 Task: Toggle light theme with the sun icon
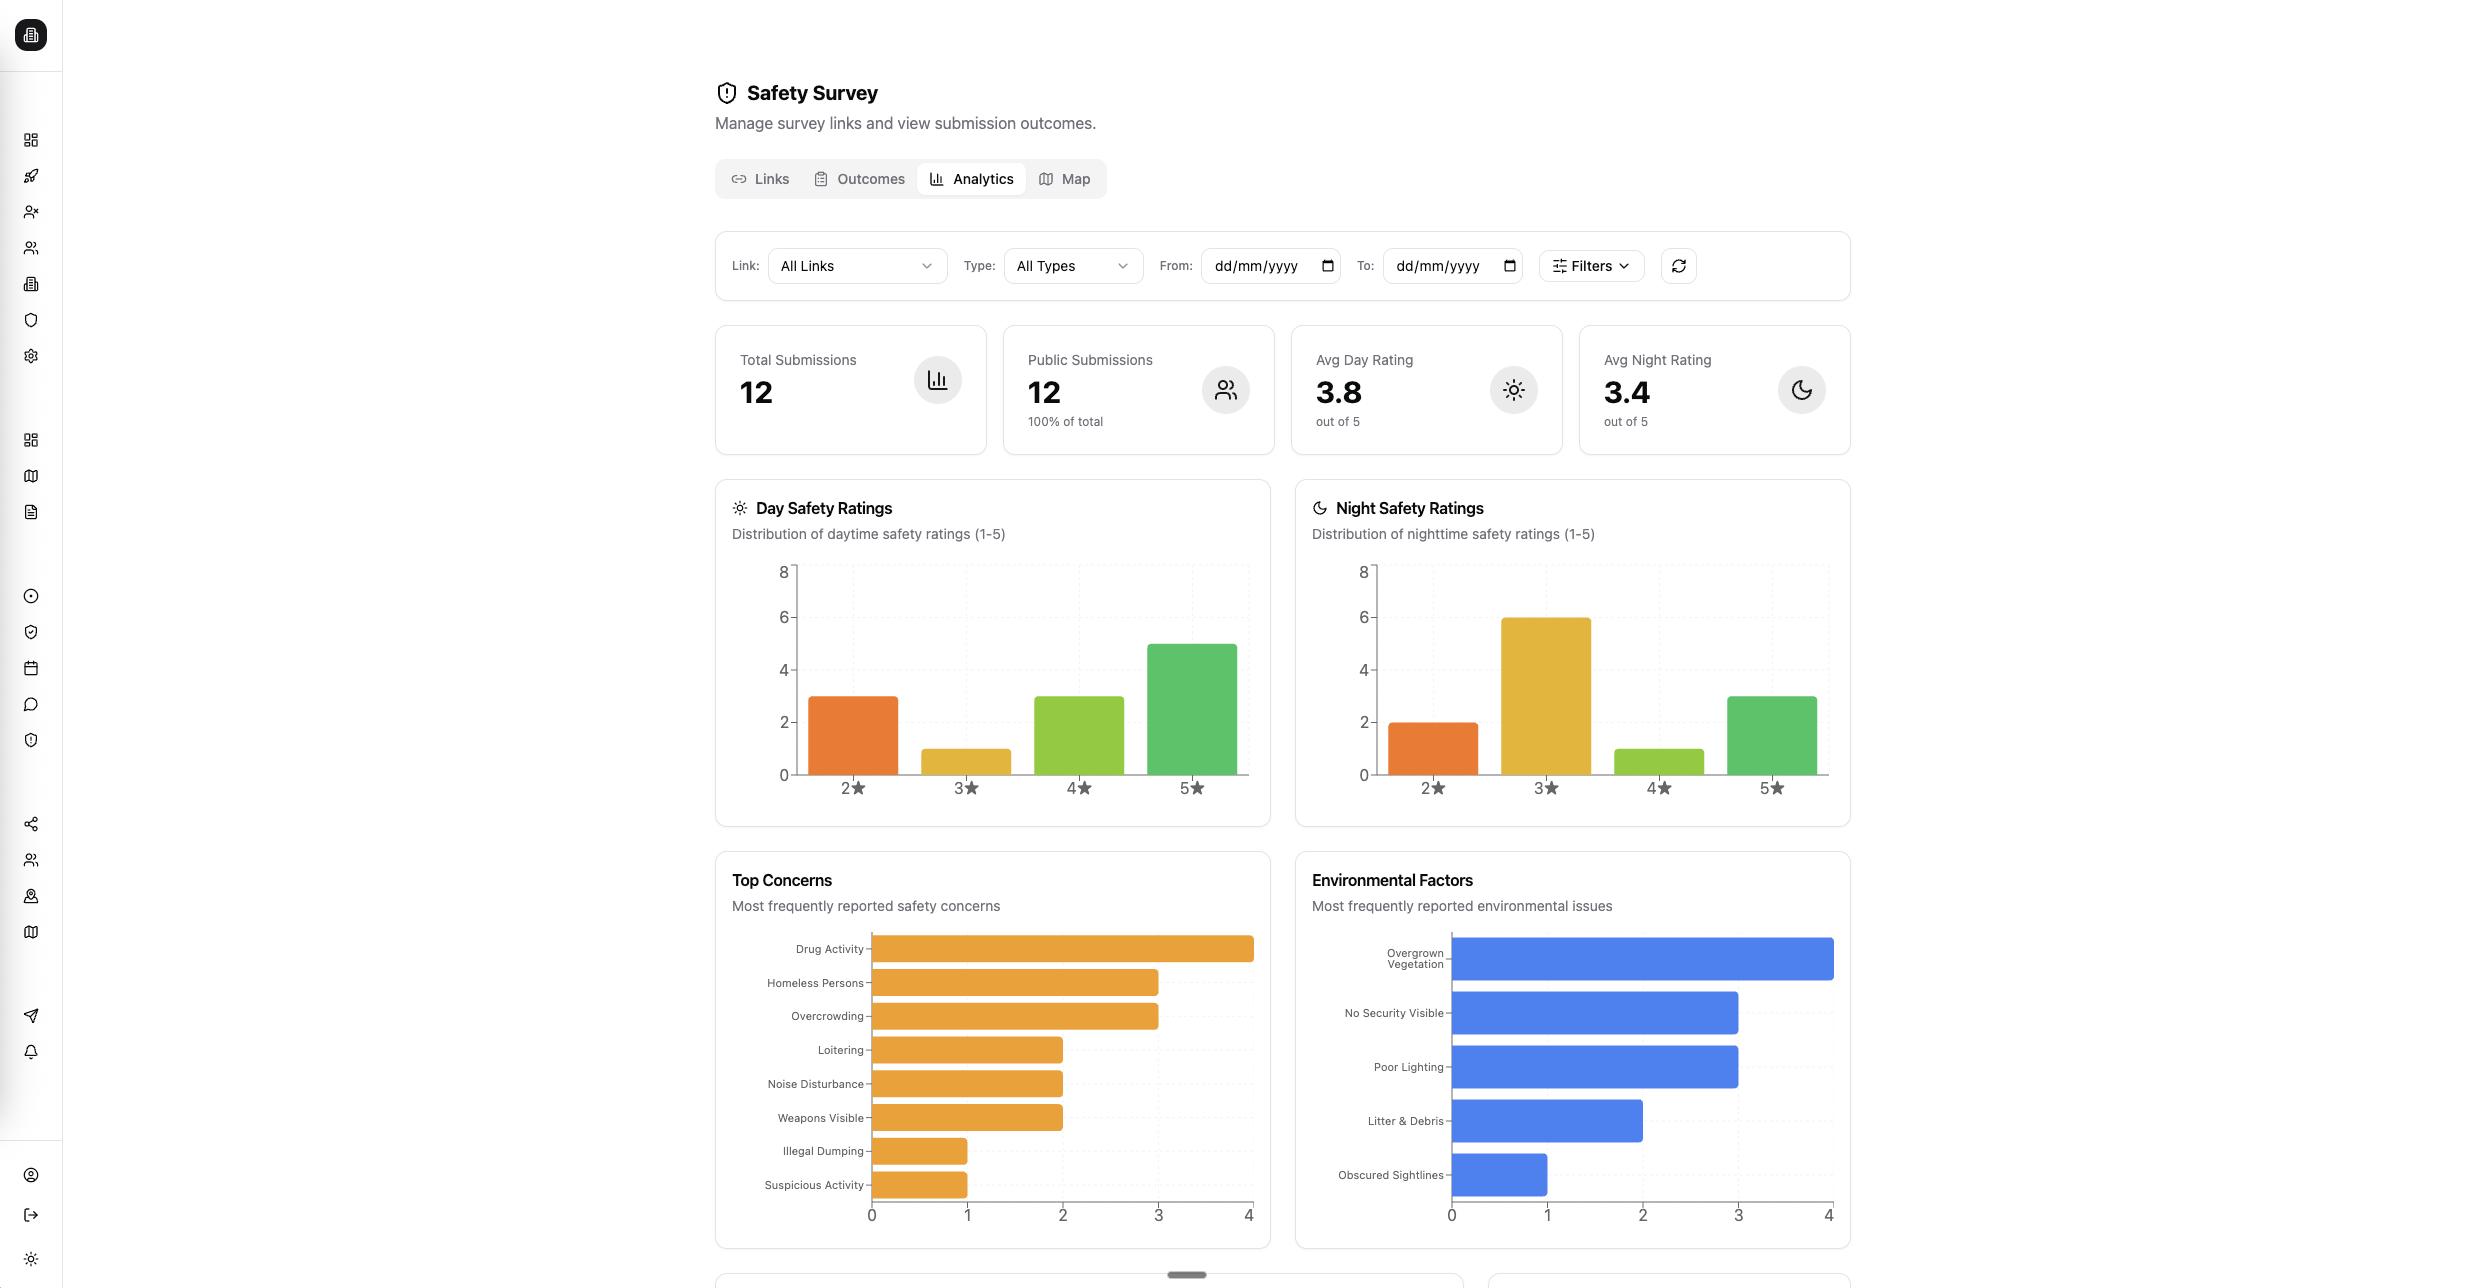(x=31, y=1259)
